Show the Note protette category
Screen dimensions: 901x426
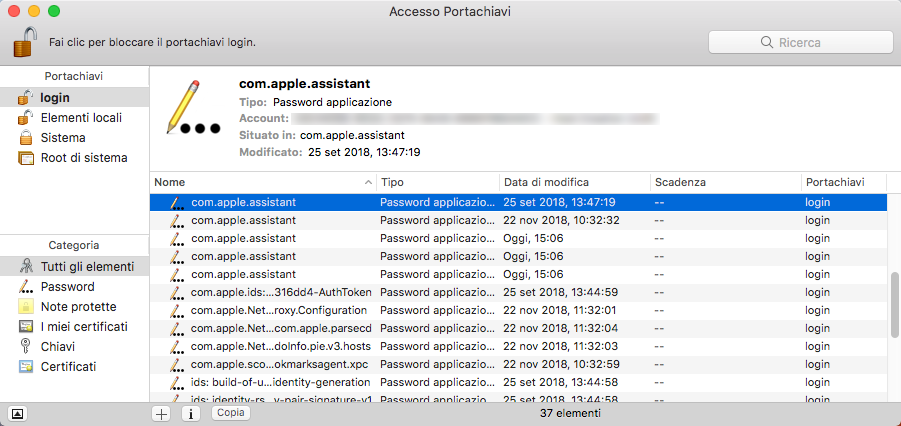[x=78, y=307]
